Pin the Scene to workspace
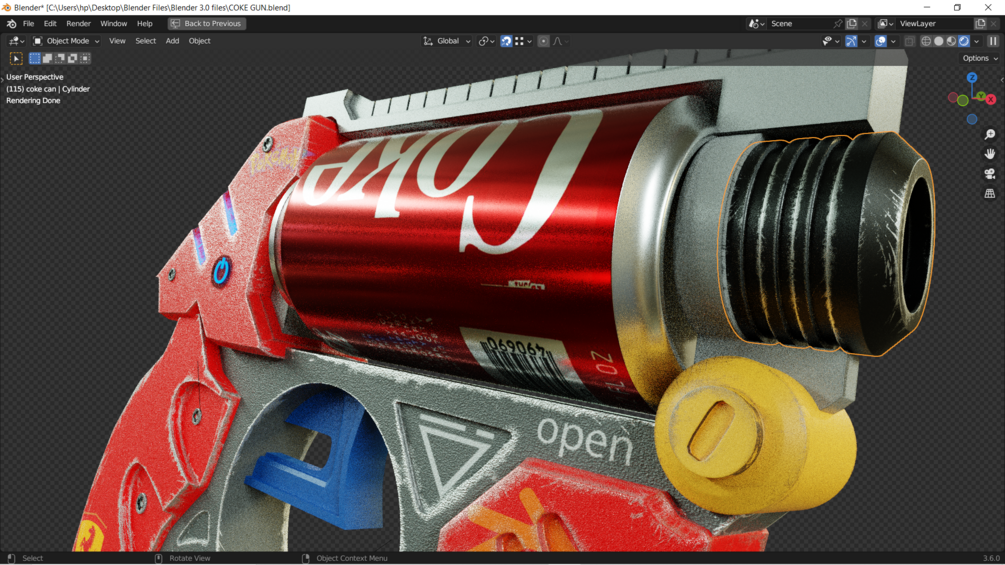Screen dimensions: 1005x565 [837, 24]
